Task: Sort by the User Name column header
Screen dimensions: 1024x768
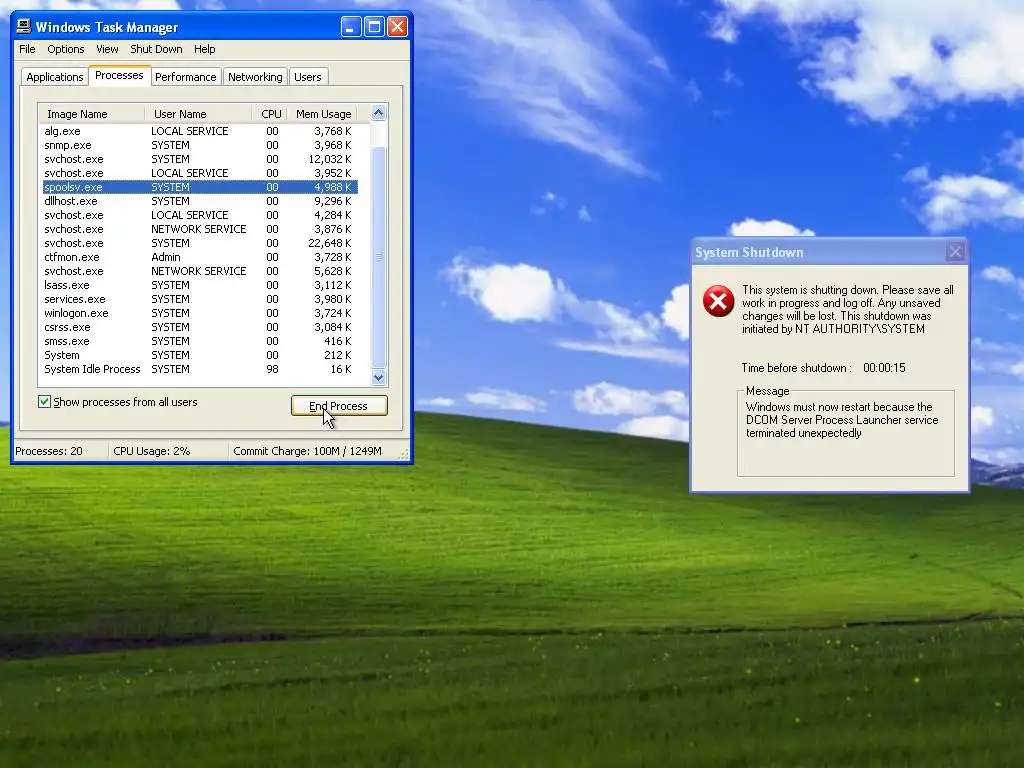Action: pos(198,114)
